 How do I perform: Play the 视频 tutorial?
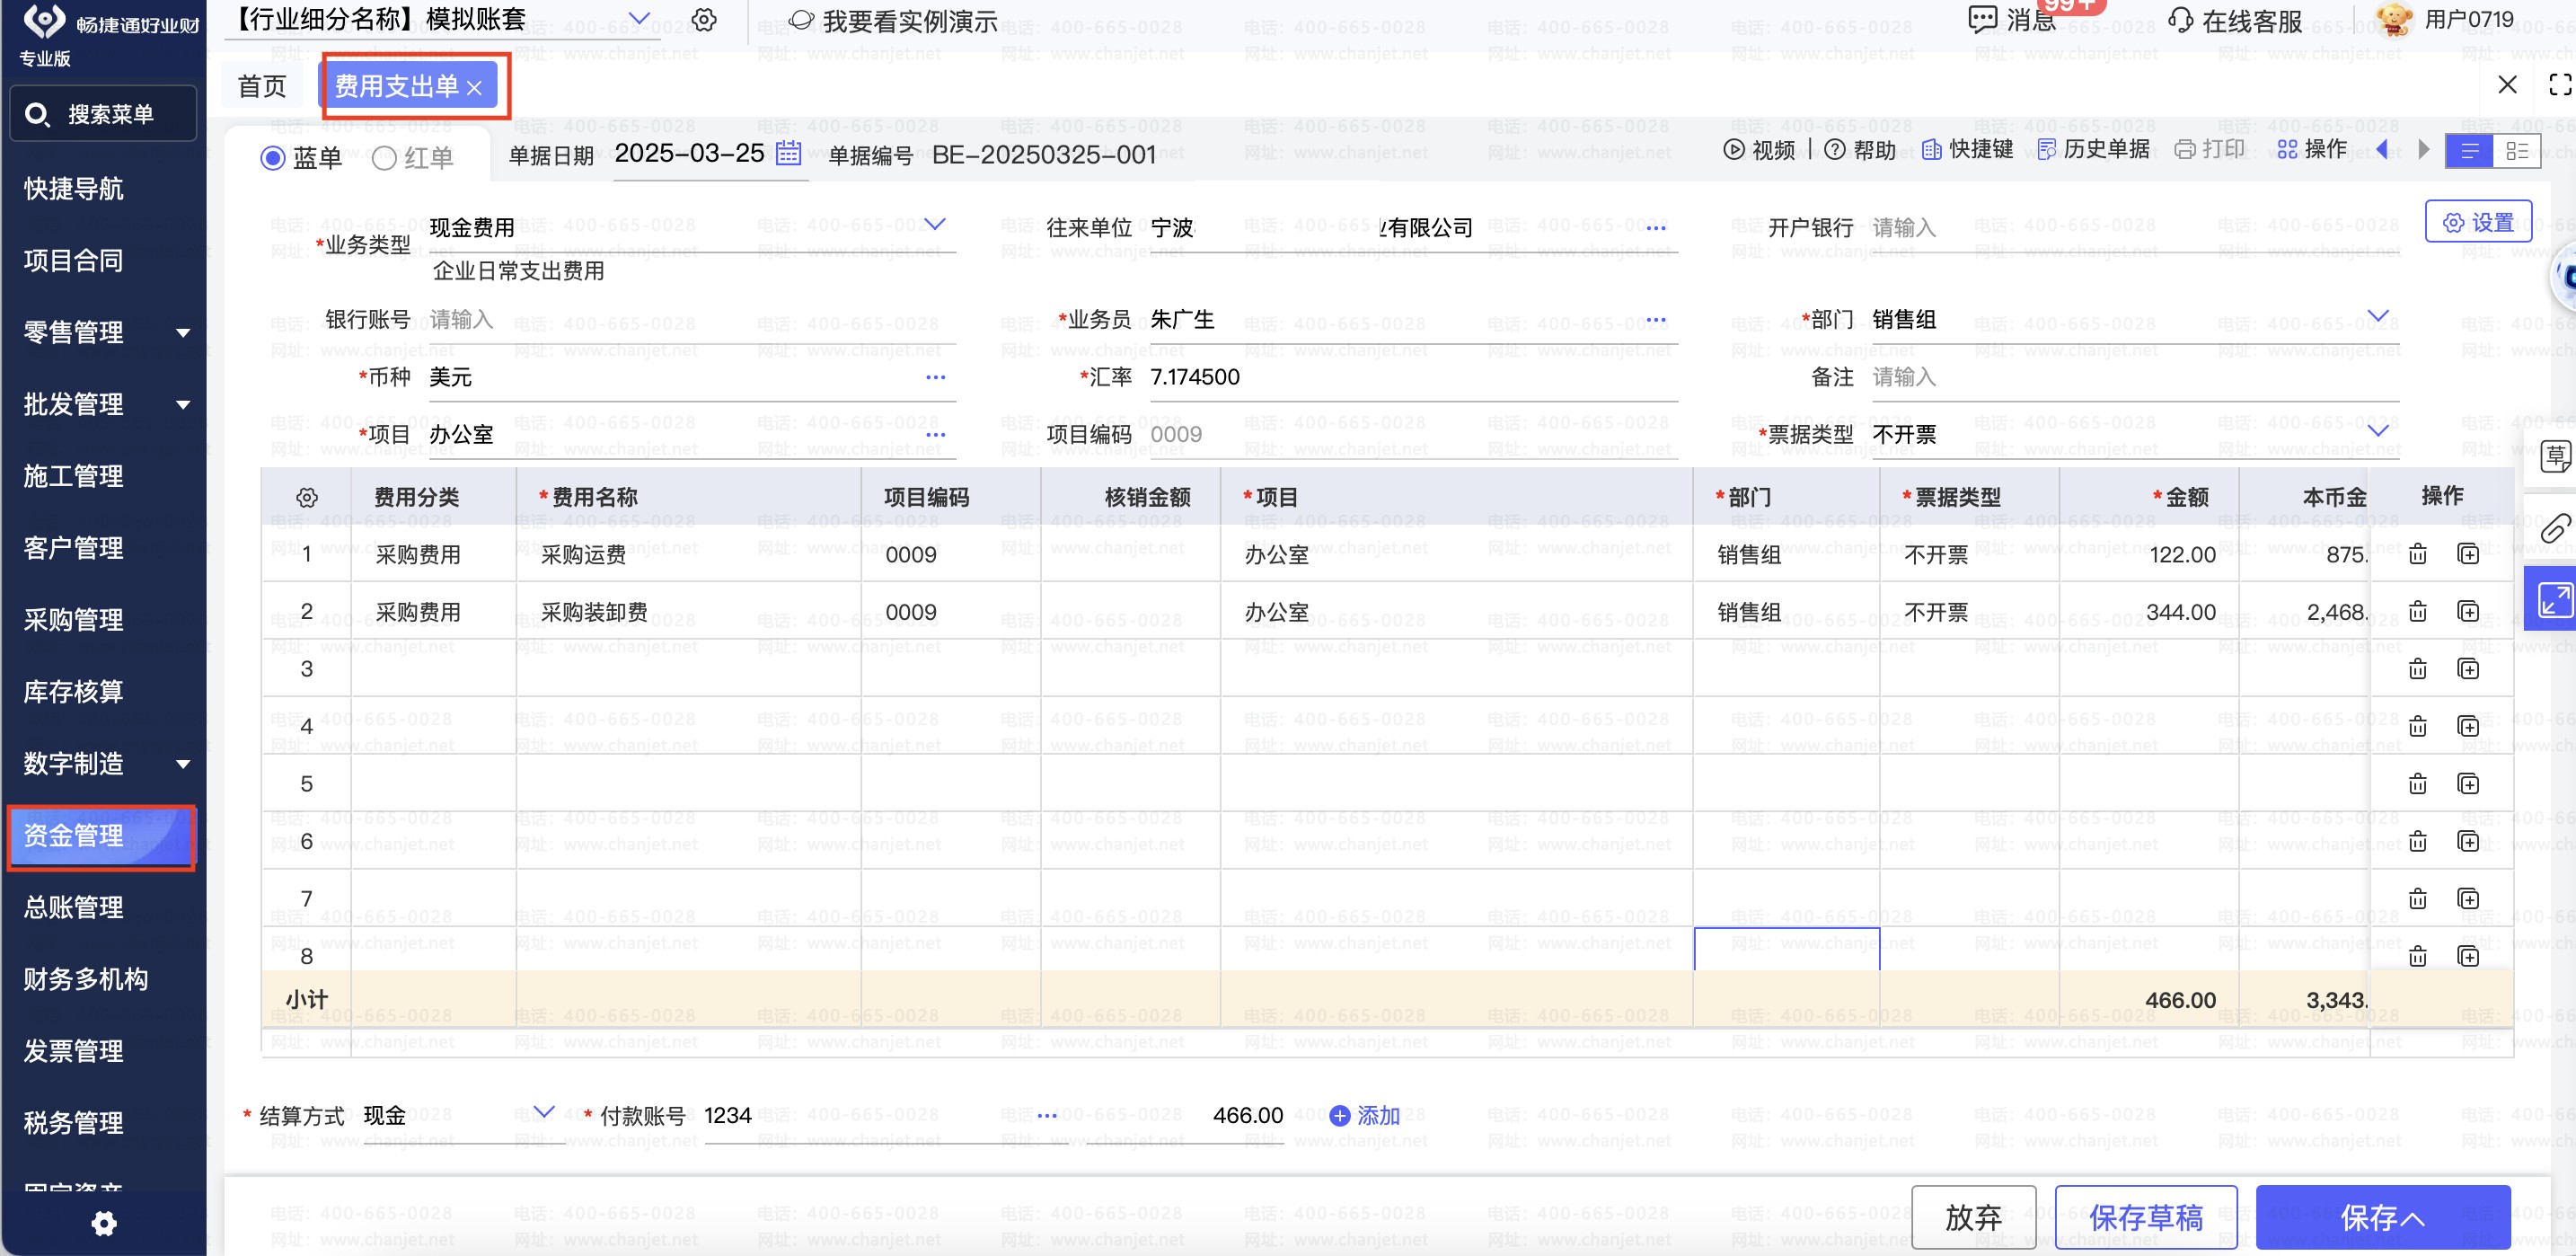point(1759,150)
